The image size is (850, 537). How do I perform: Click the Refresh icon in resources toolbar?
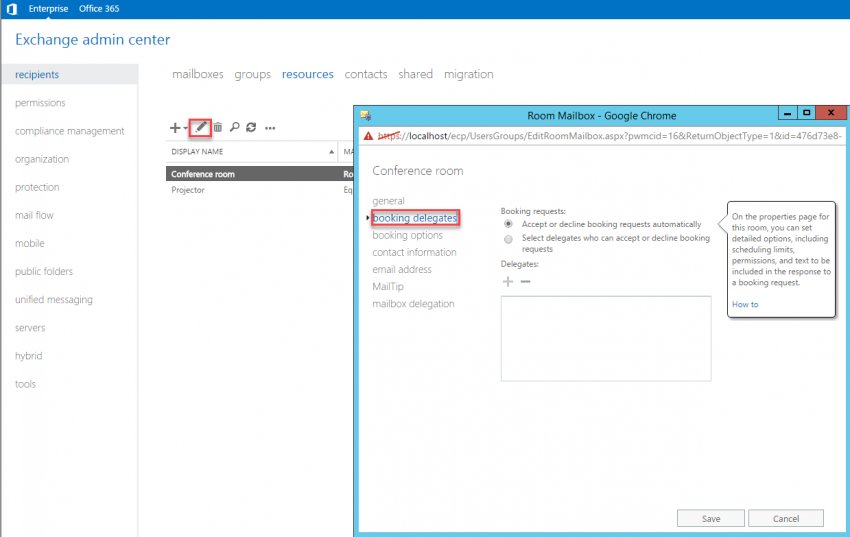[x=251, y=127]
